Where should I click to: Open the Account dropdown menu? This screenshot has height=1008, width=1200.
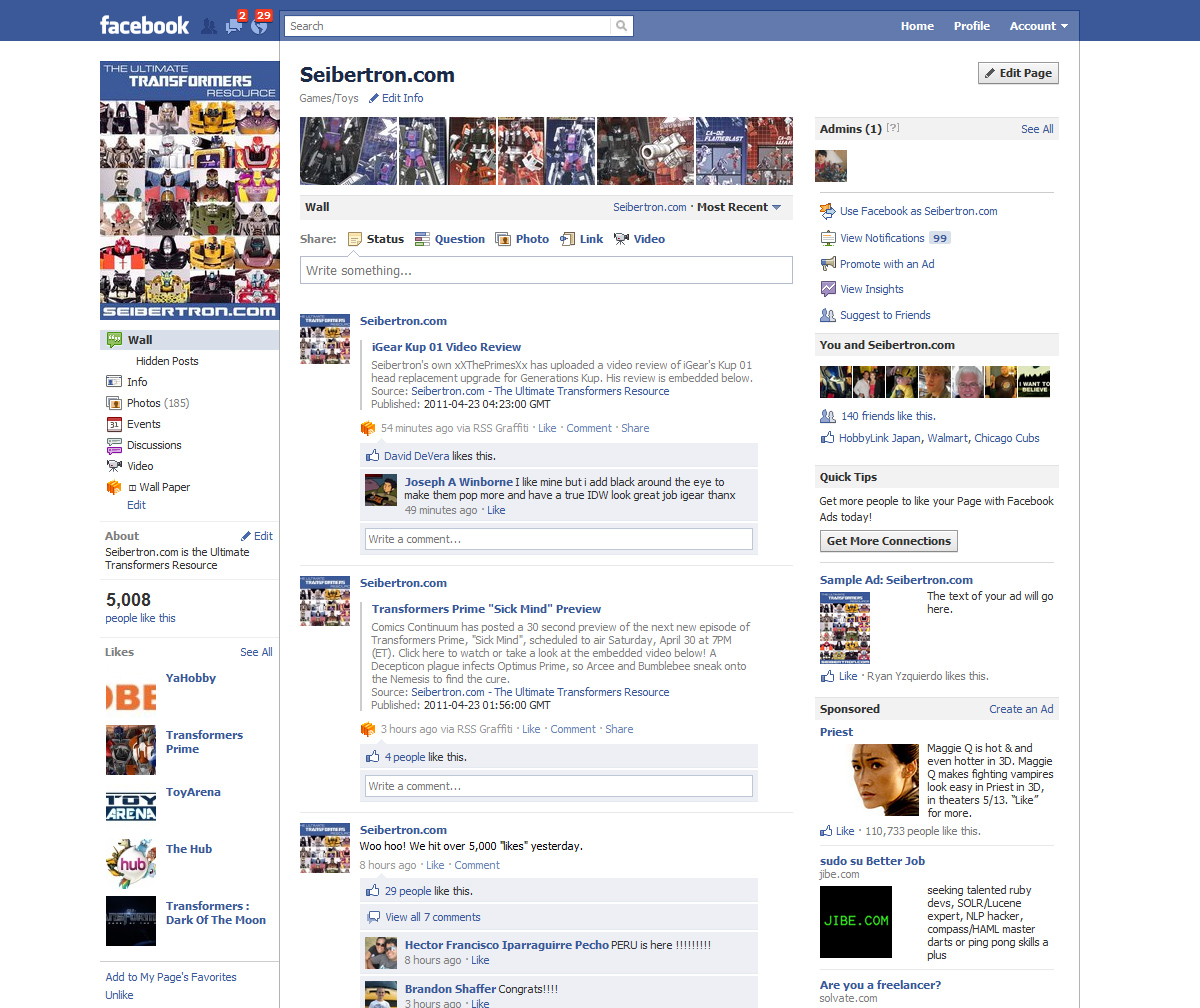point(1038,26)
